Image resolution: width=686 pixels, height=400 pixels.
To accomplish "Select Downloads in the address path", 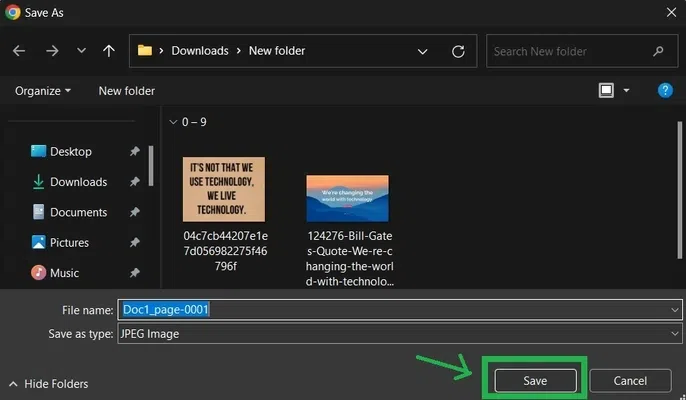I will pos(200,51).
